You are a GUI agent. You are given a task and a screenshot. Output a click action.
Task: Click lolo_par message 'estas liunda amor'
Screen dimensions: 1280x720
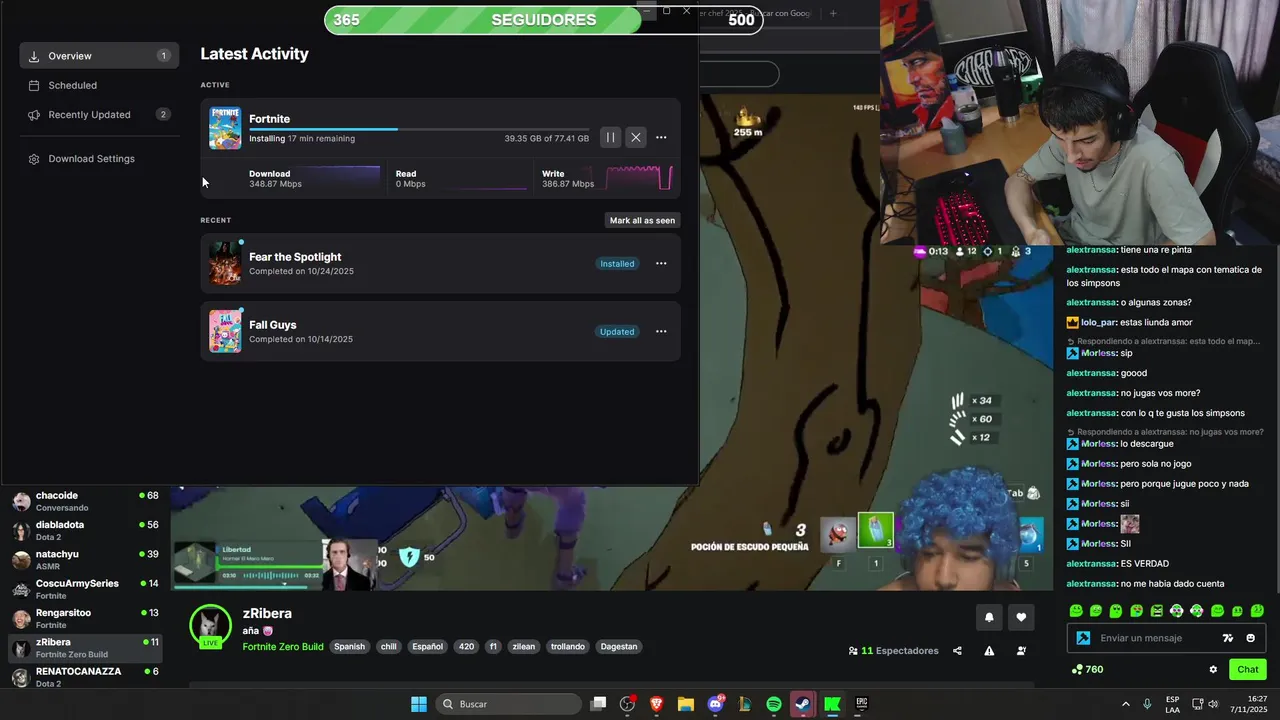(1156, 323)
